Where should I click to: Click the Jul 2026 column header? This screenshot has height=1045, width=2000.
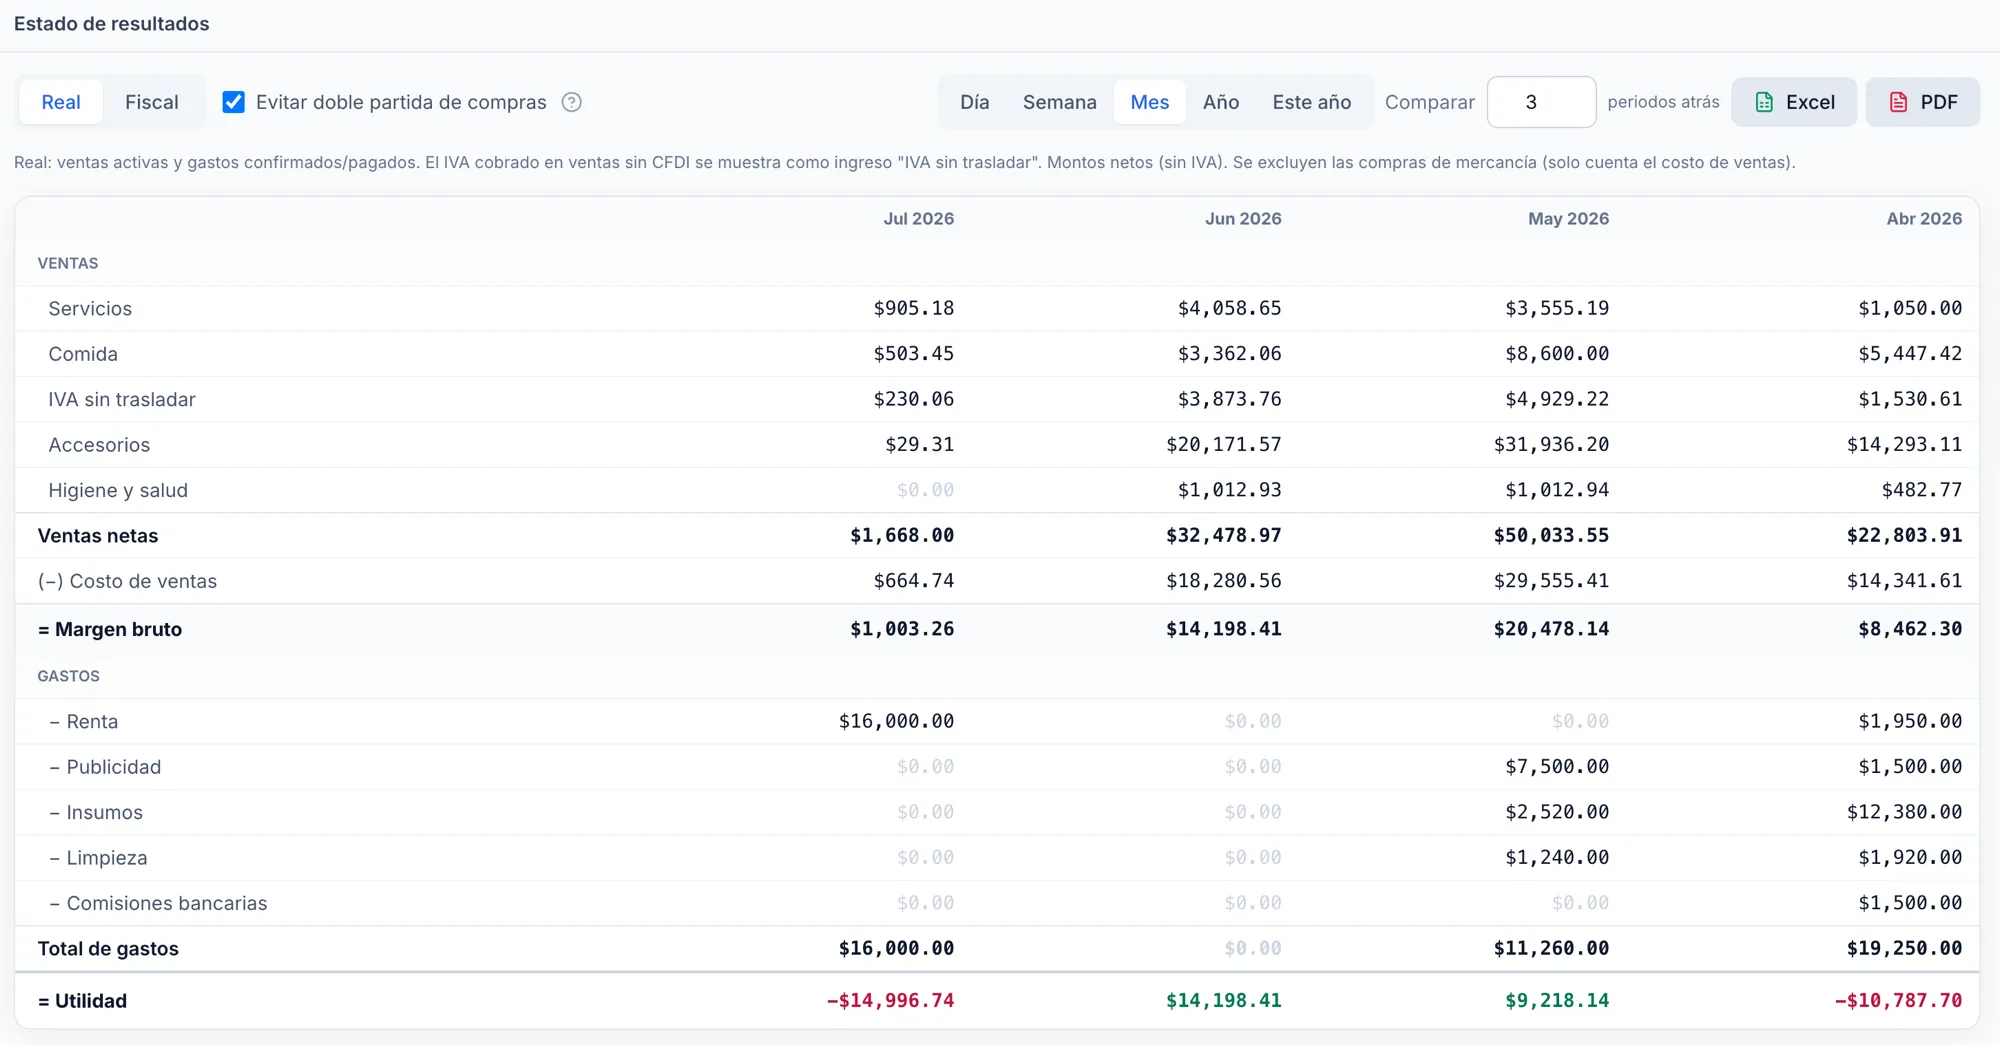[918, 219]
